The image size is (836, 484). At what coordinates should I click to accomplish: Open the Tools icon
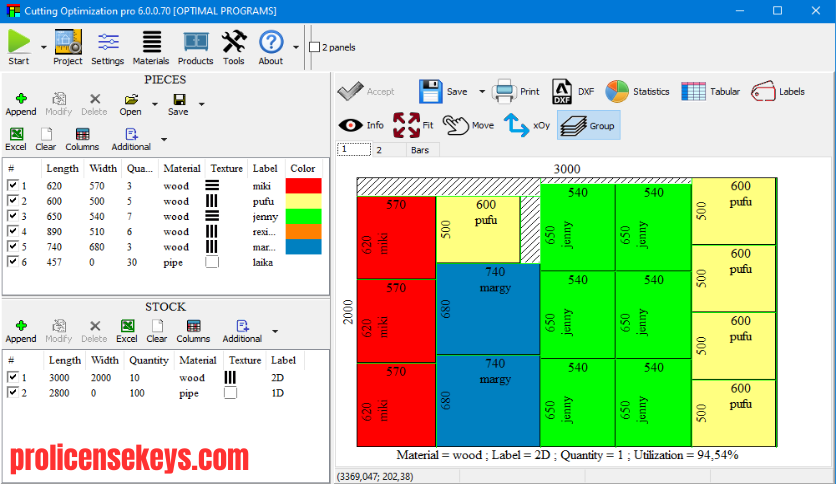pyautogui.click(x=234, y=47)
